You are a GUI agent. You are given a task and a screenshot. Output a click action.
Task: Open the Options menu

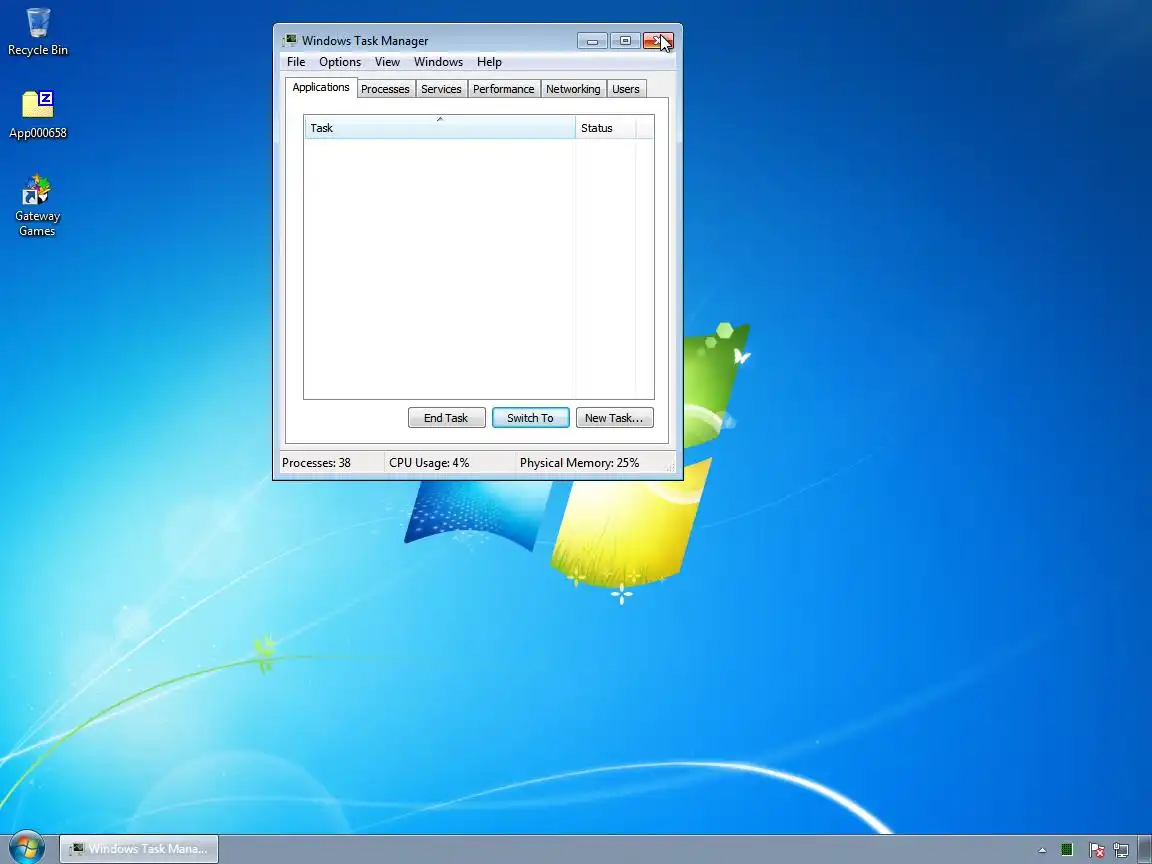point(340,62)
